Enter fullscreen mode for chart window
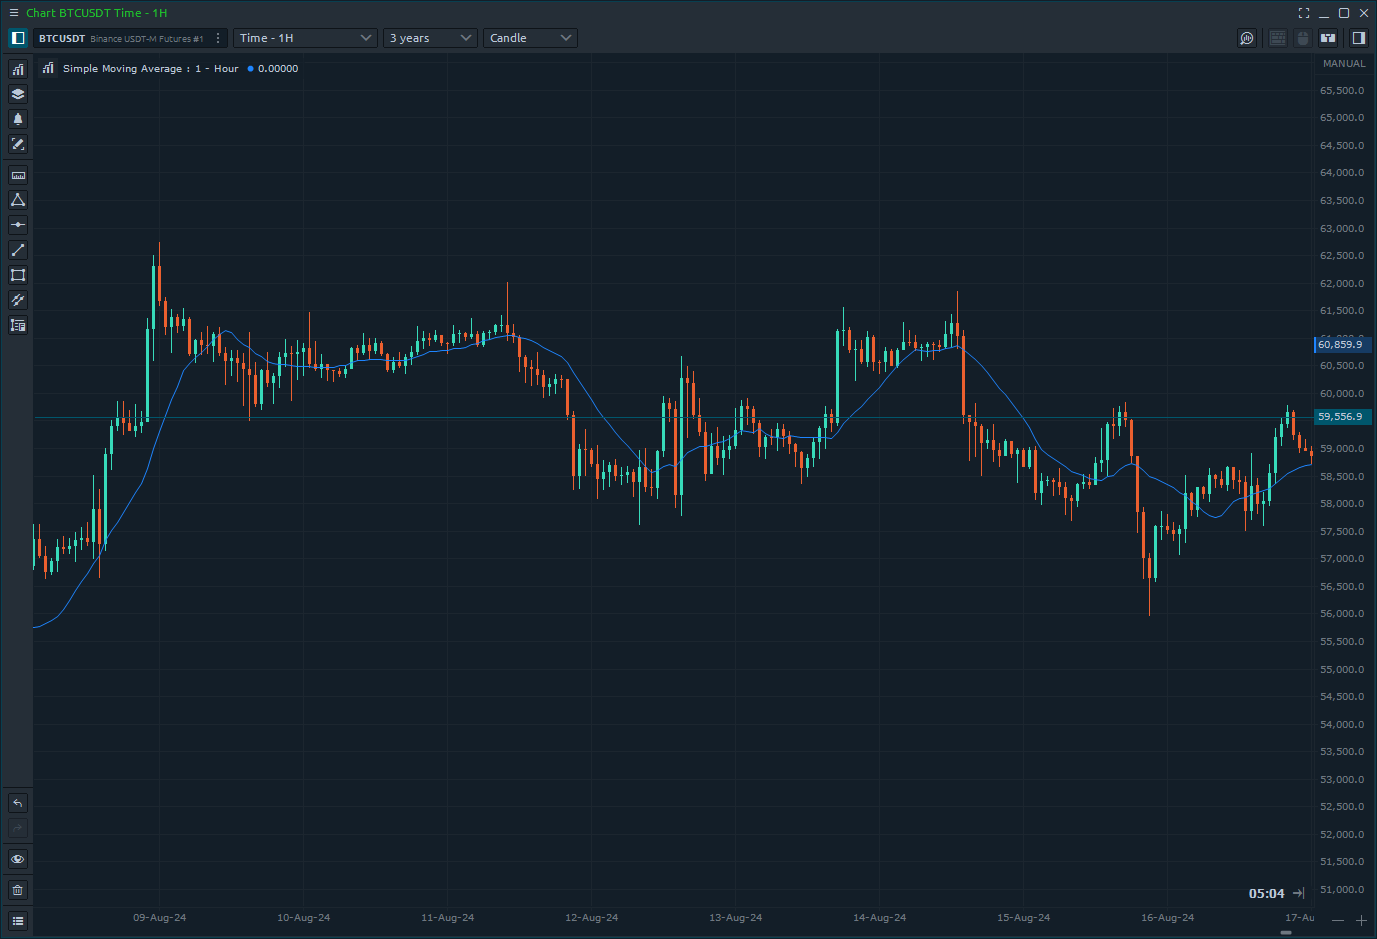Screen dimensions: 1377x939 point(1304,13)
